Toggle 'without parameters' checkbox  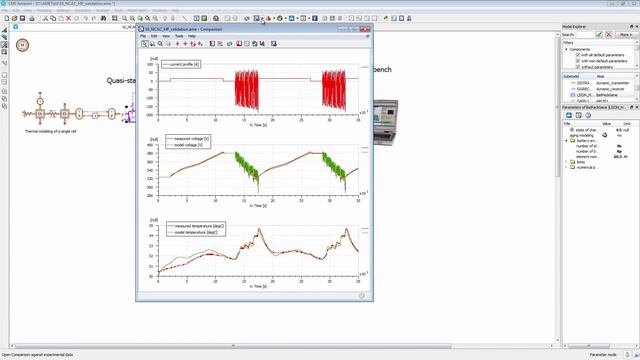click(x=578, y=67)
